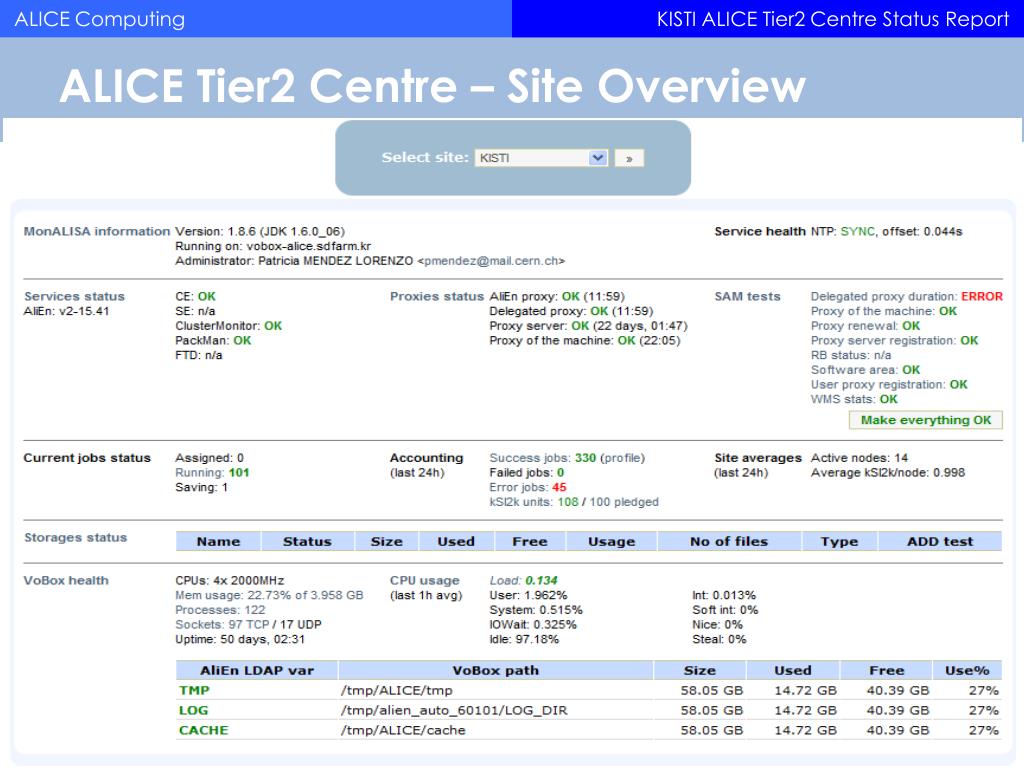Click the ClusterMonitor OK status
1024x768 pixels.
point(229,326)
